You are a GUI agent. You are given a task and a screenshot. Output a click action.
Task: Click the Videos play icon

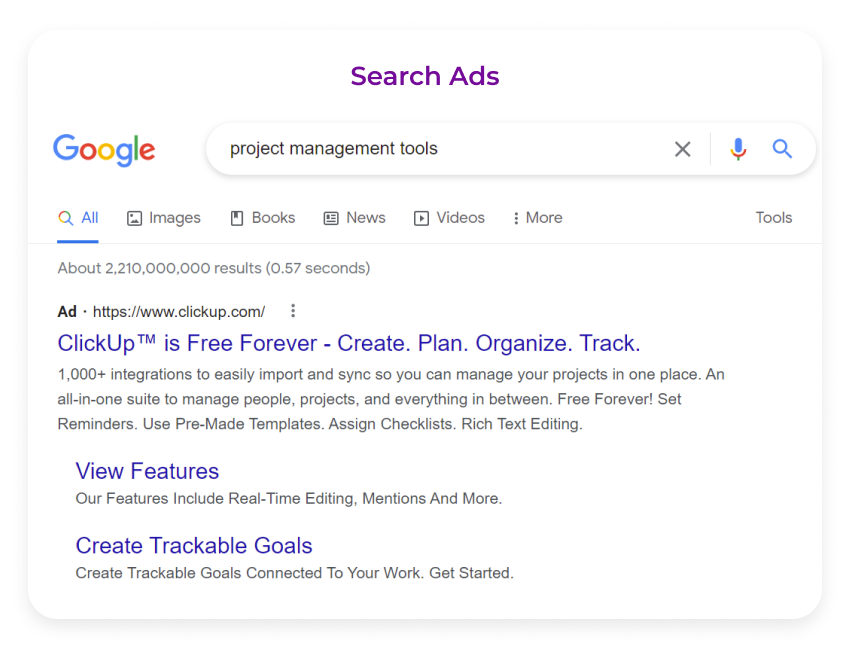421,217
